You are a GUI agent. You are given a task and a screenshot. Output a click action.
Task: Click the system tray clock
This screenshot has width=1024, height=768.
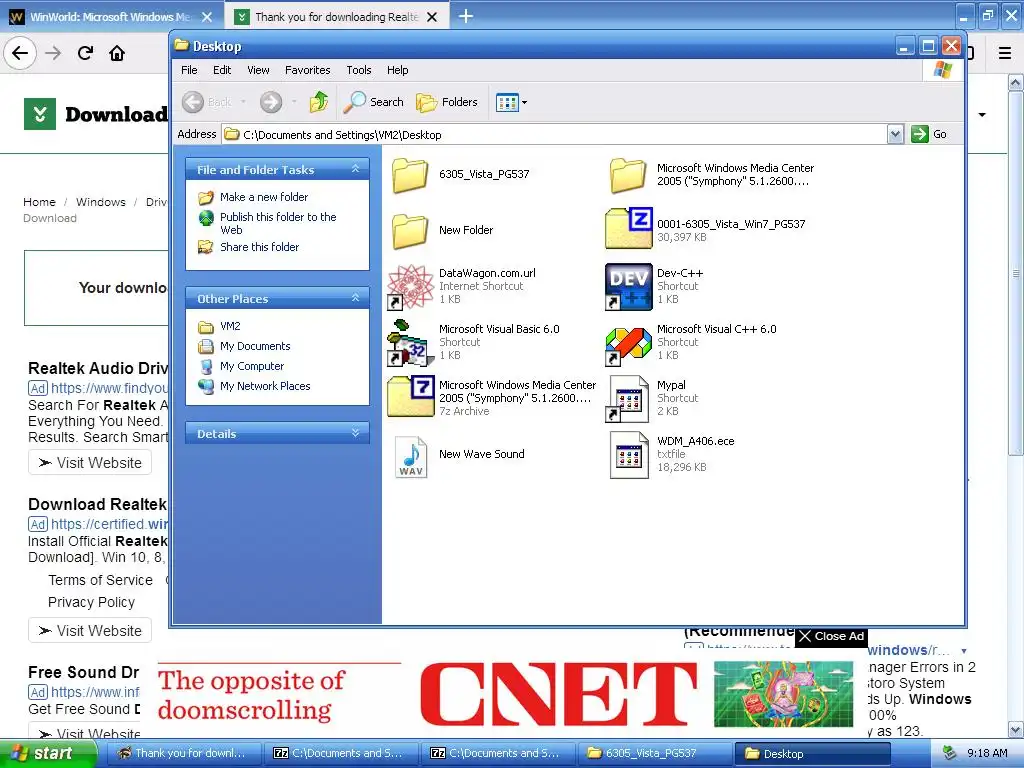tap(987, 753)
